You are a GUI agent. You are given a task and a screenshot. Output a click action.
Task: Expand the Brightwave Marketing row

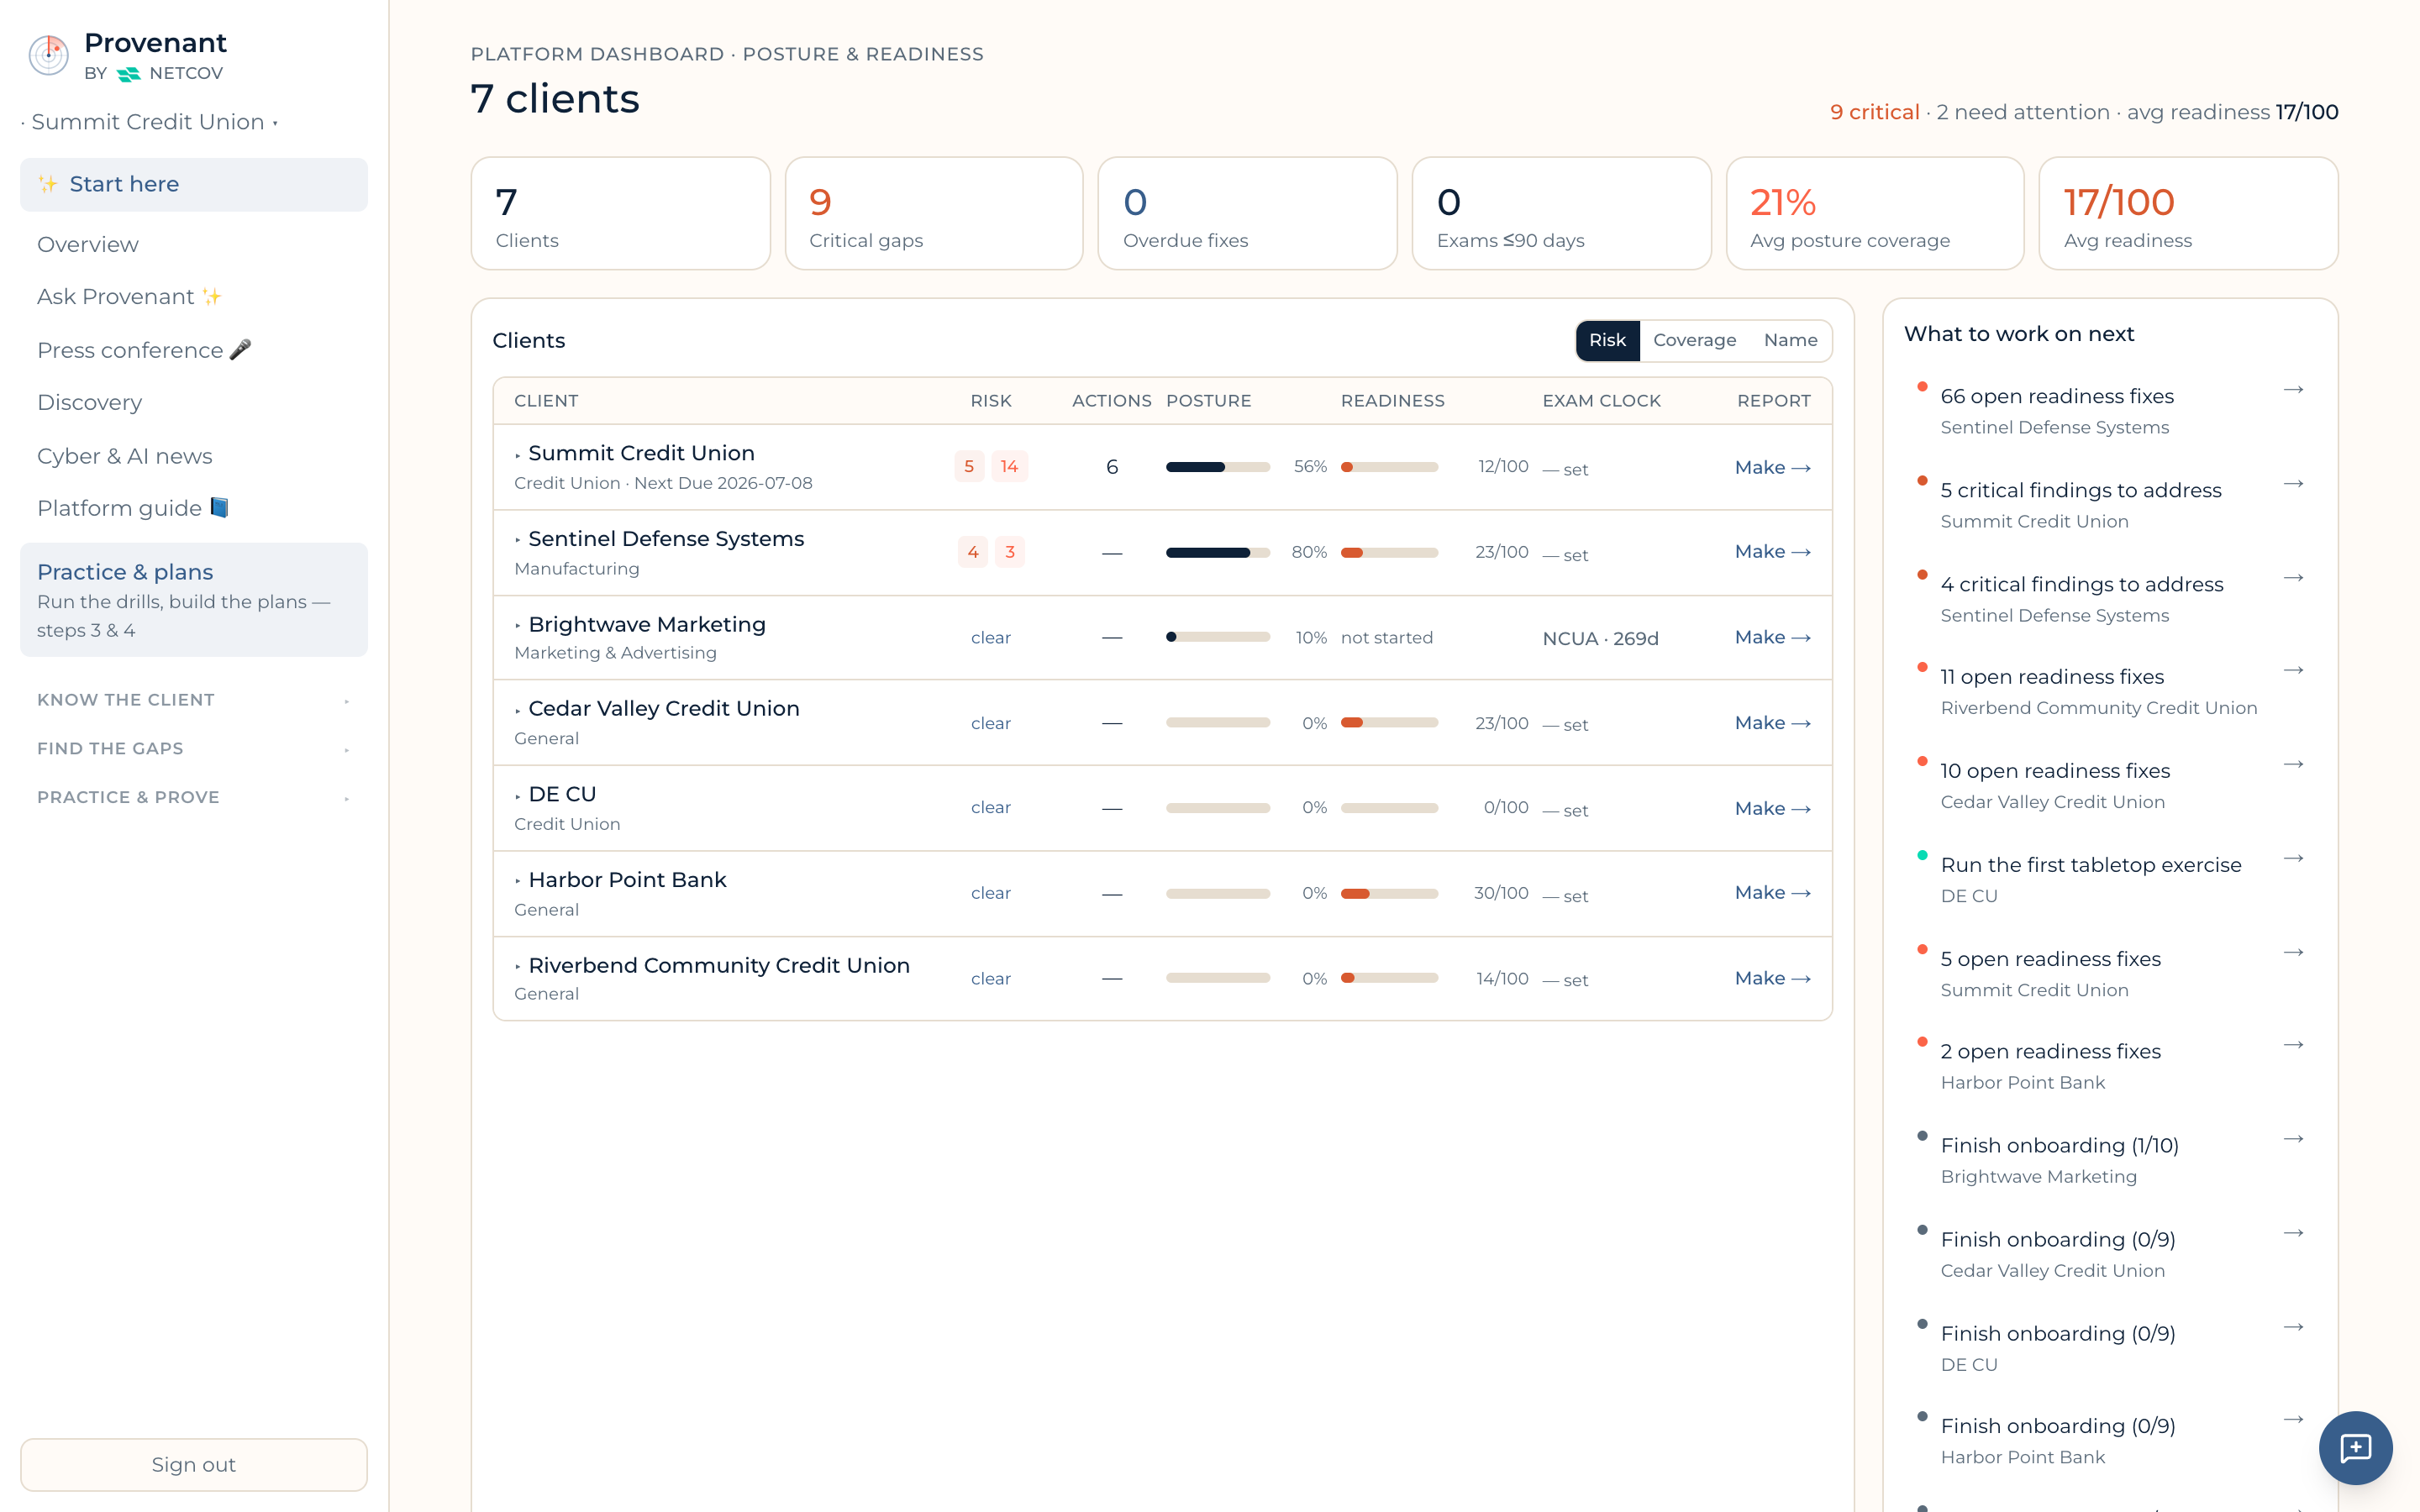click(x=517, y=626)
